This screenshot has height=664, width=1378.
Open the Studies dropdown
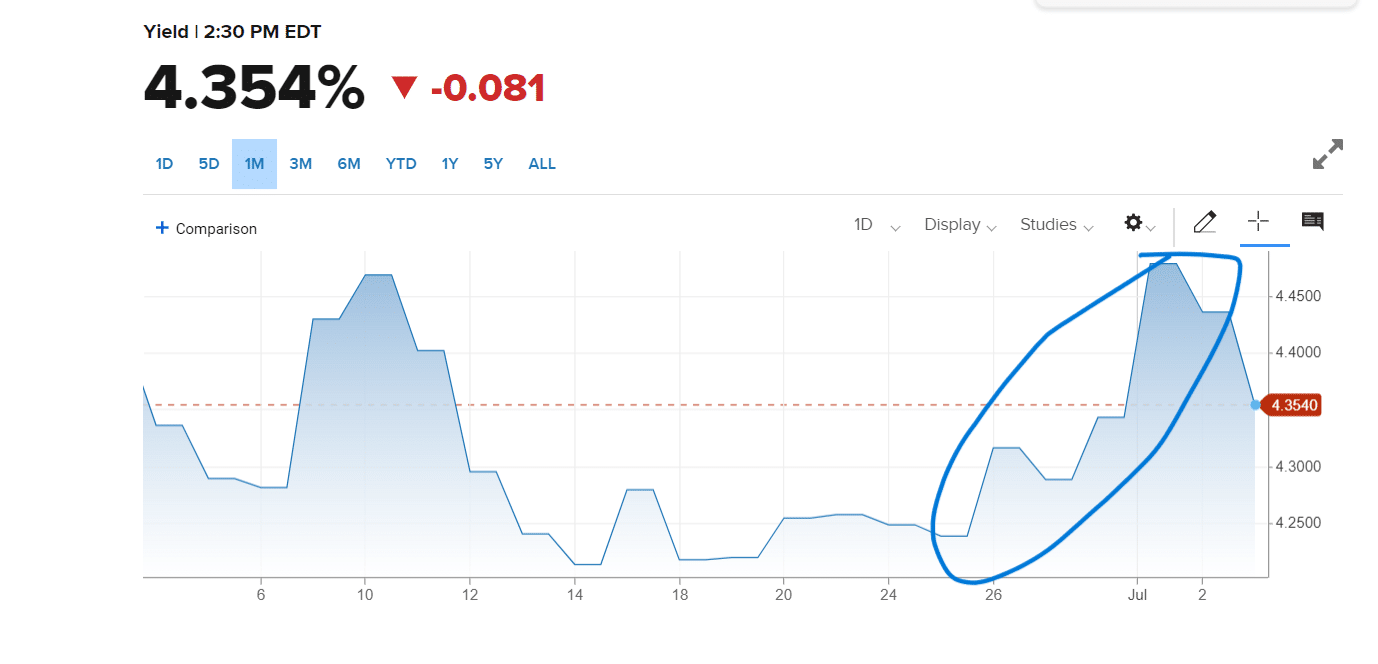coord(1056,225)
